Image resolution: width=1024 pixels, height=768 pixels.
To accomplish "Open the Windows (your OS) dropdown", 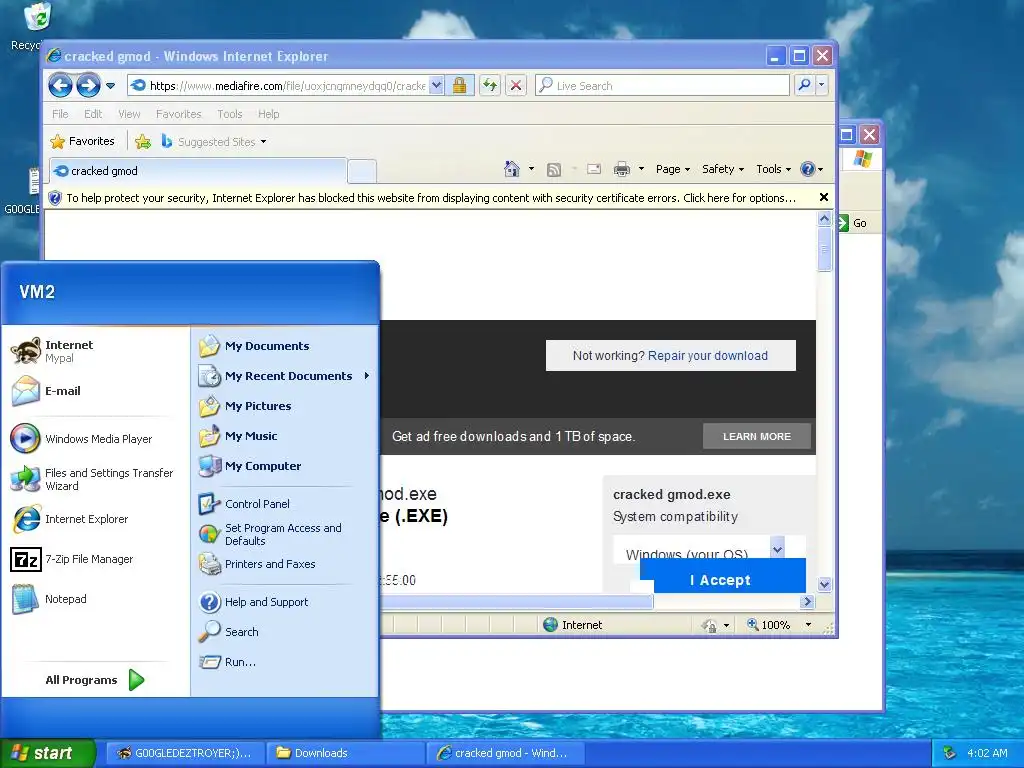I will (709, 550).
